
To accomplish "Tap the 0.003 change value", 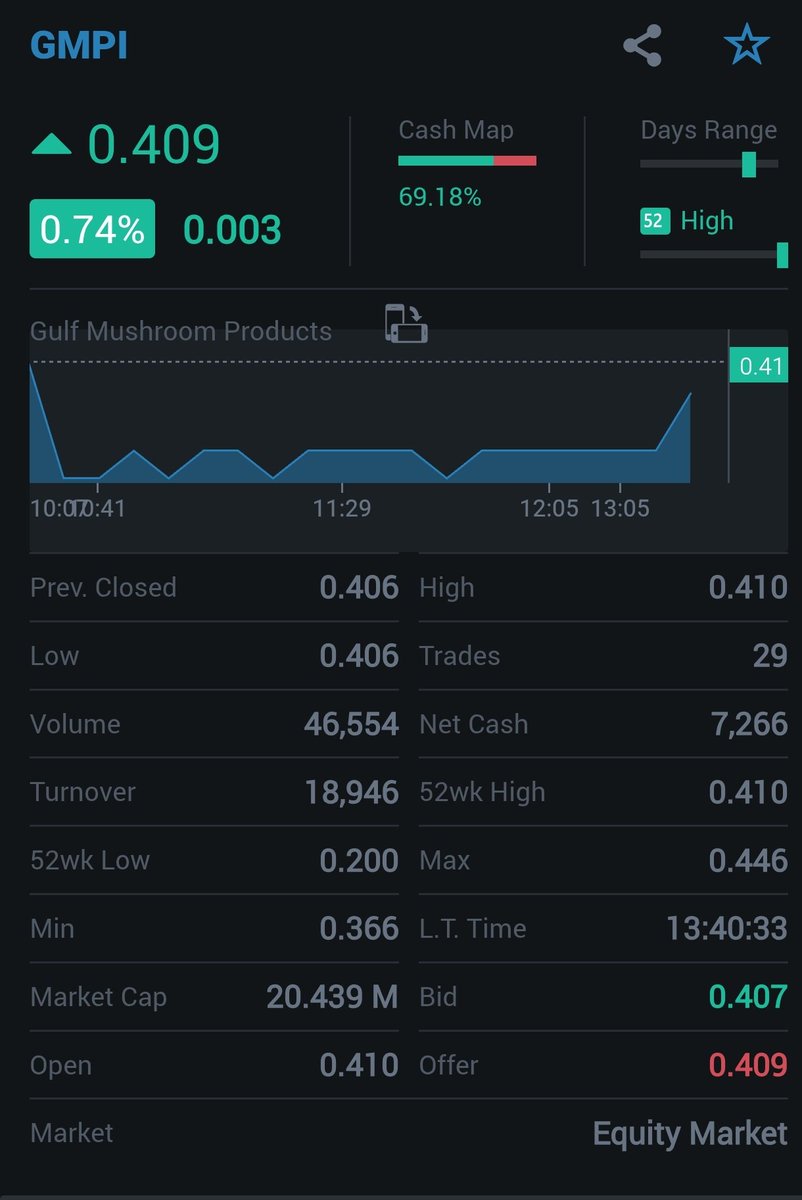I will (232, 231).
